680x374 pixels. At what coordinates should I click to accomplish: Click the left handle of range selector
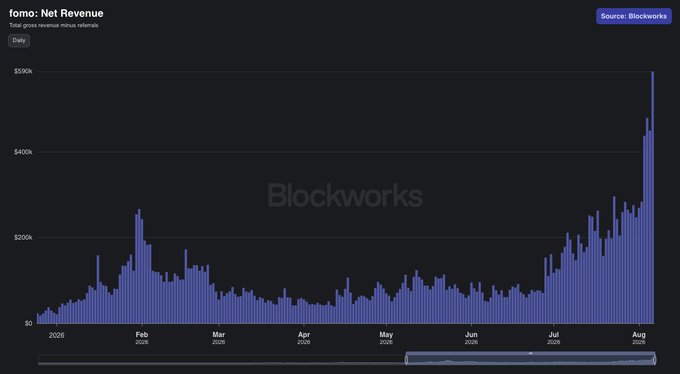tap(406, 360)
